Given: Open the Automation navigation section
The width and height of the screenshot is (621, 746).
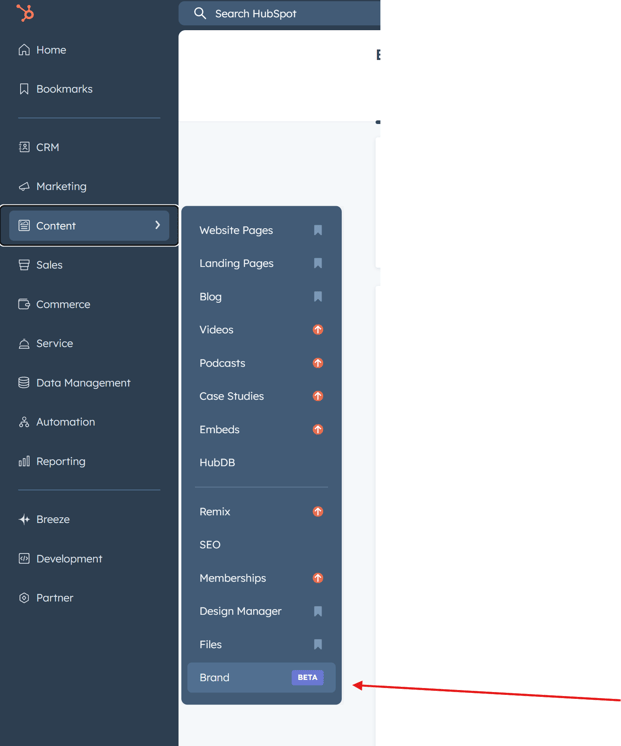Looking at the screenshot, I should point(65,422).
